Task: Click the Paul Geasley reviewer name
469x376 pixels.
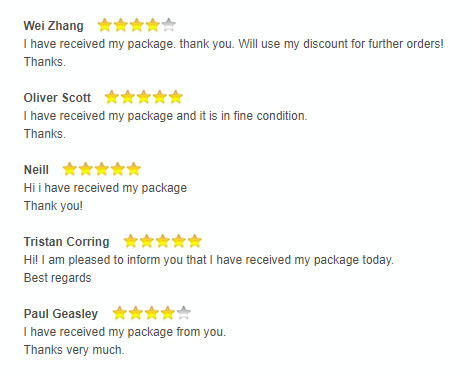Action: click(x=61, y=314)
